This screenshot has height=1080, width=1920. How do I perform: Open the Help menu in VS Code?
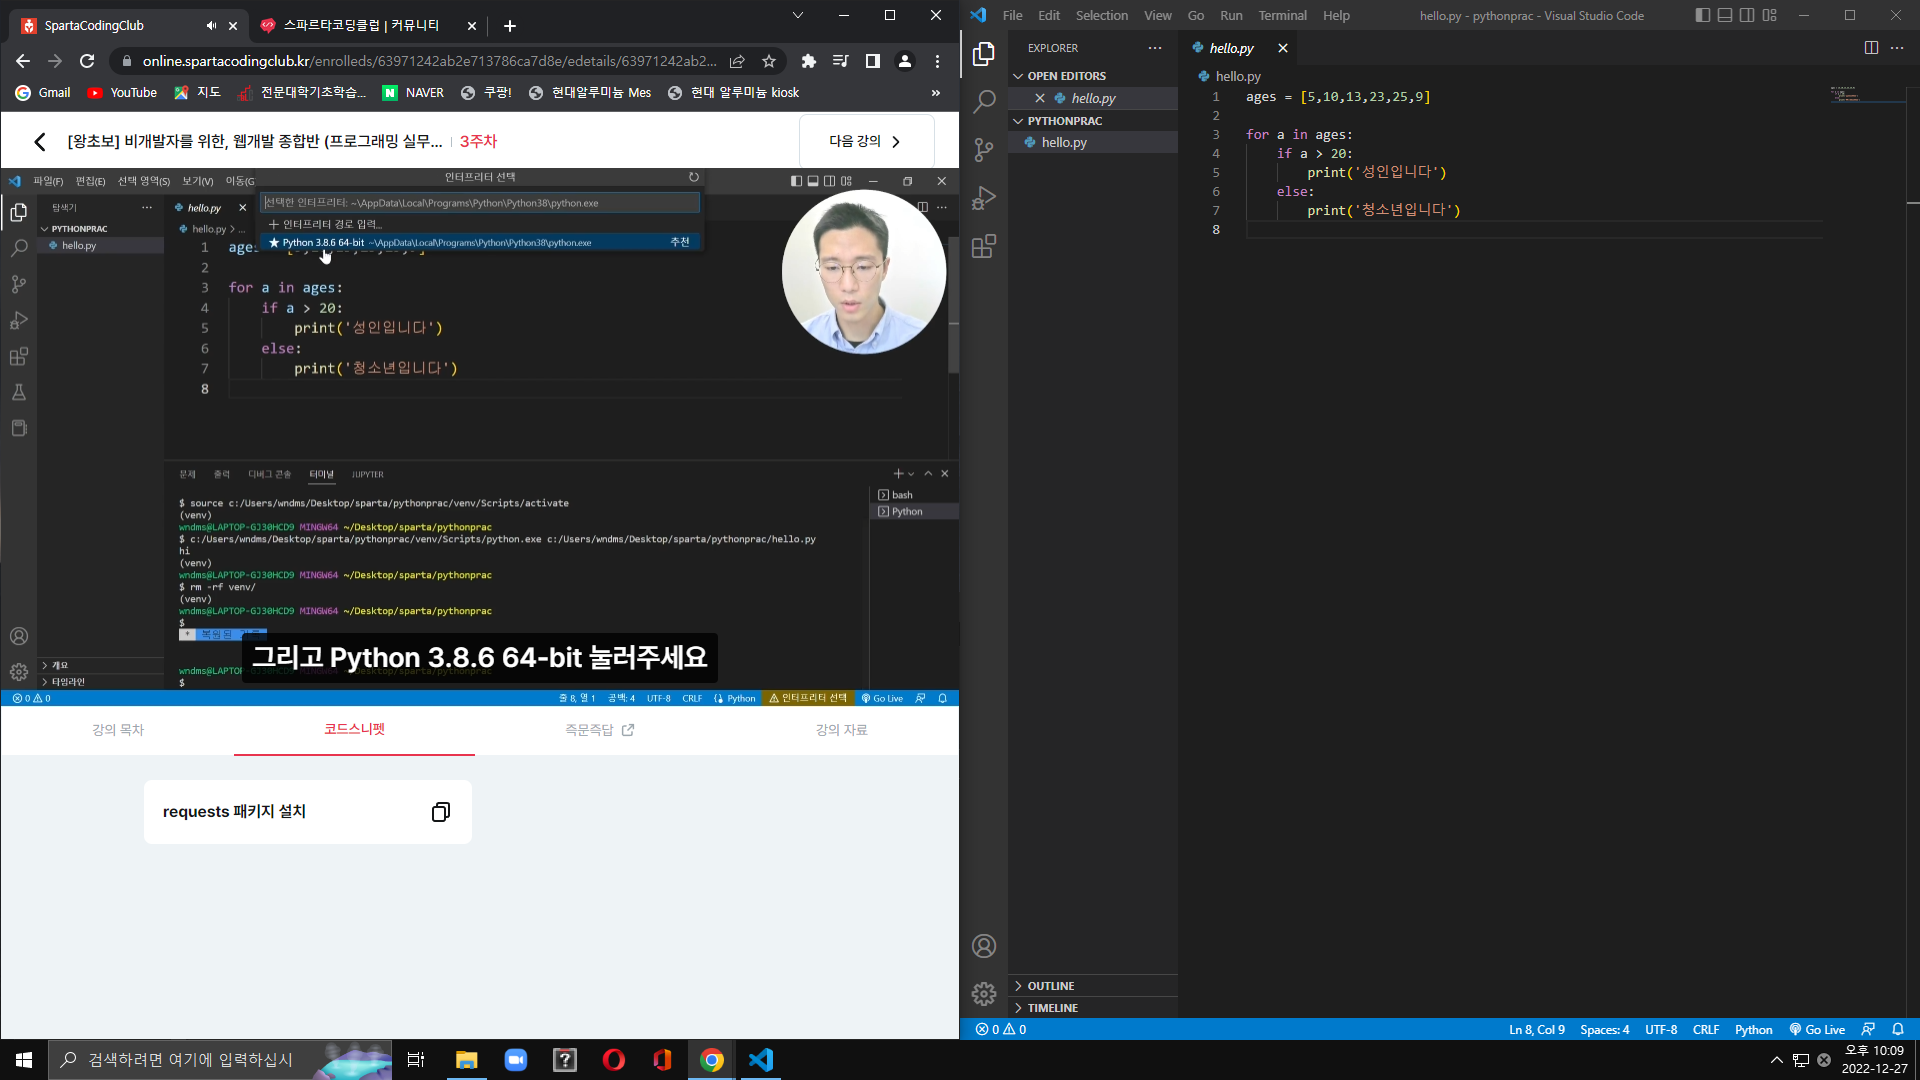[x=1336, y=15]
